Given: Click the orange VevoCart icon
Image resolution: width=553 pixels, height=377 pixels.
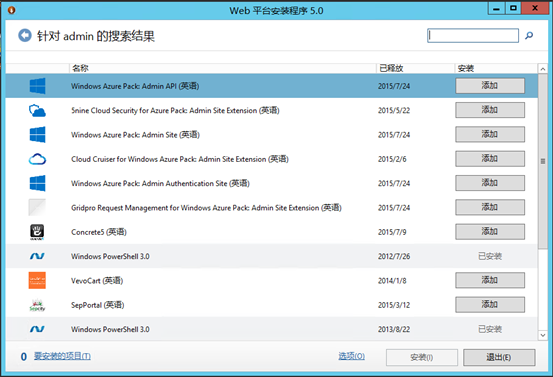Looking at the screenshot, I should tap(37, 280).
